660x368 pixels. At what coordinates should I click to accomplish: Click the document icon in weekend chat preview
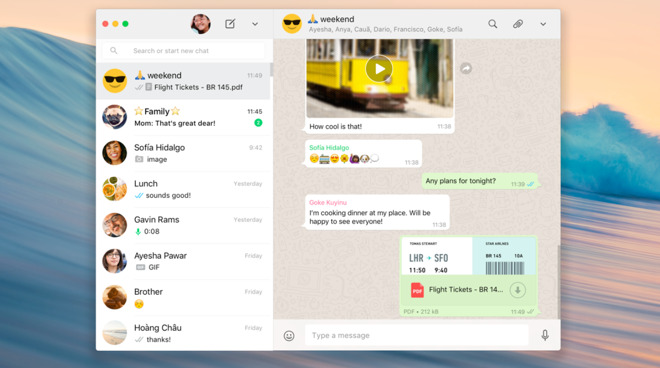[x=149, y=87]
